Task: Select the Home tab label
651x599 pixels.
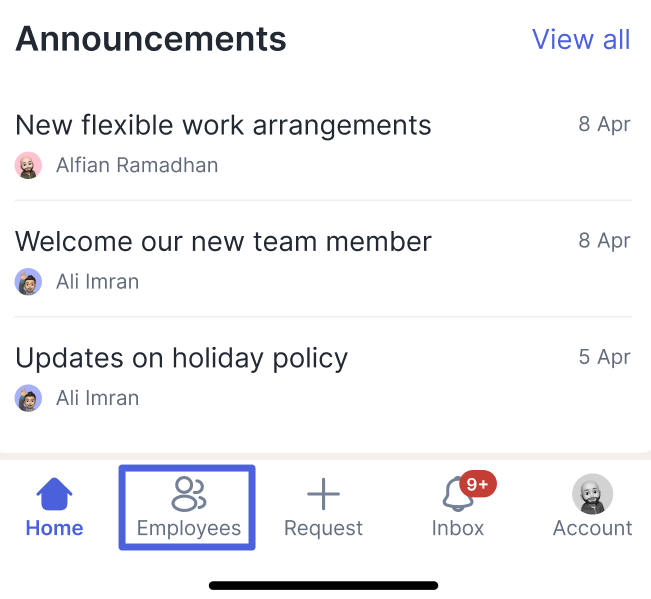Action: (x=54, y=528)
